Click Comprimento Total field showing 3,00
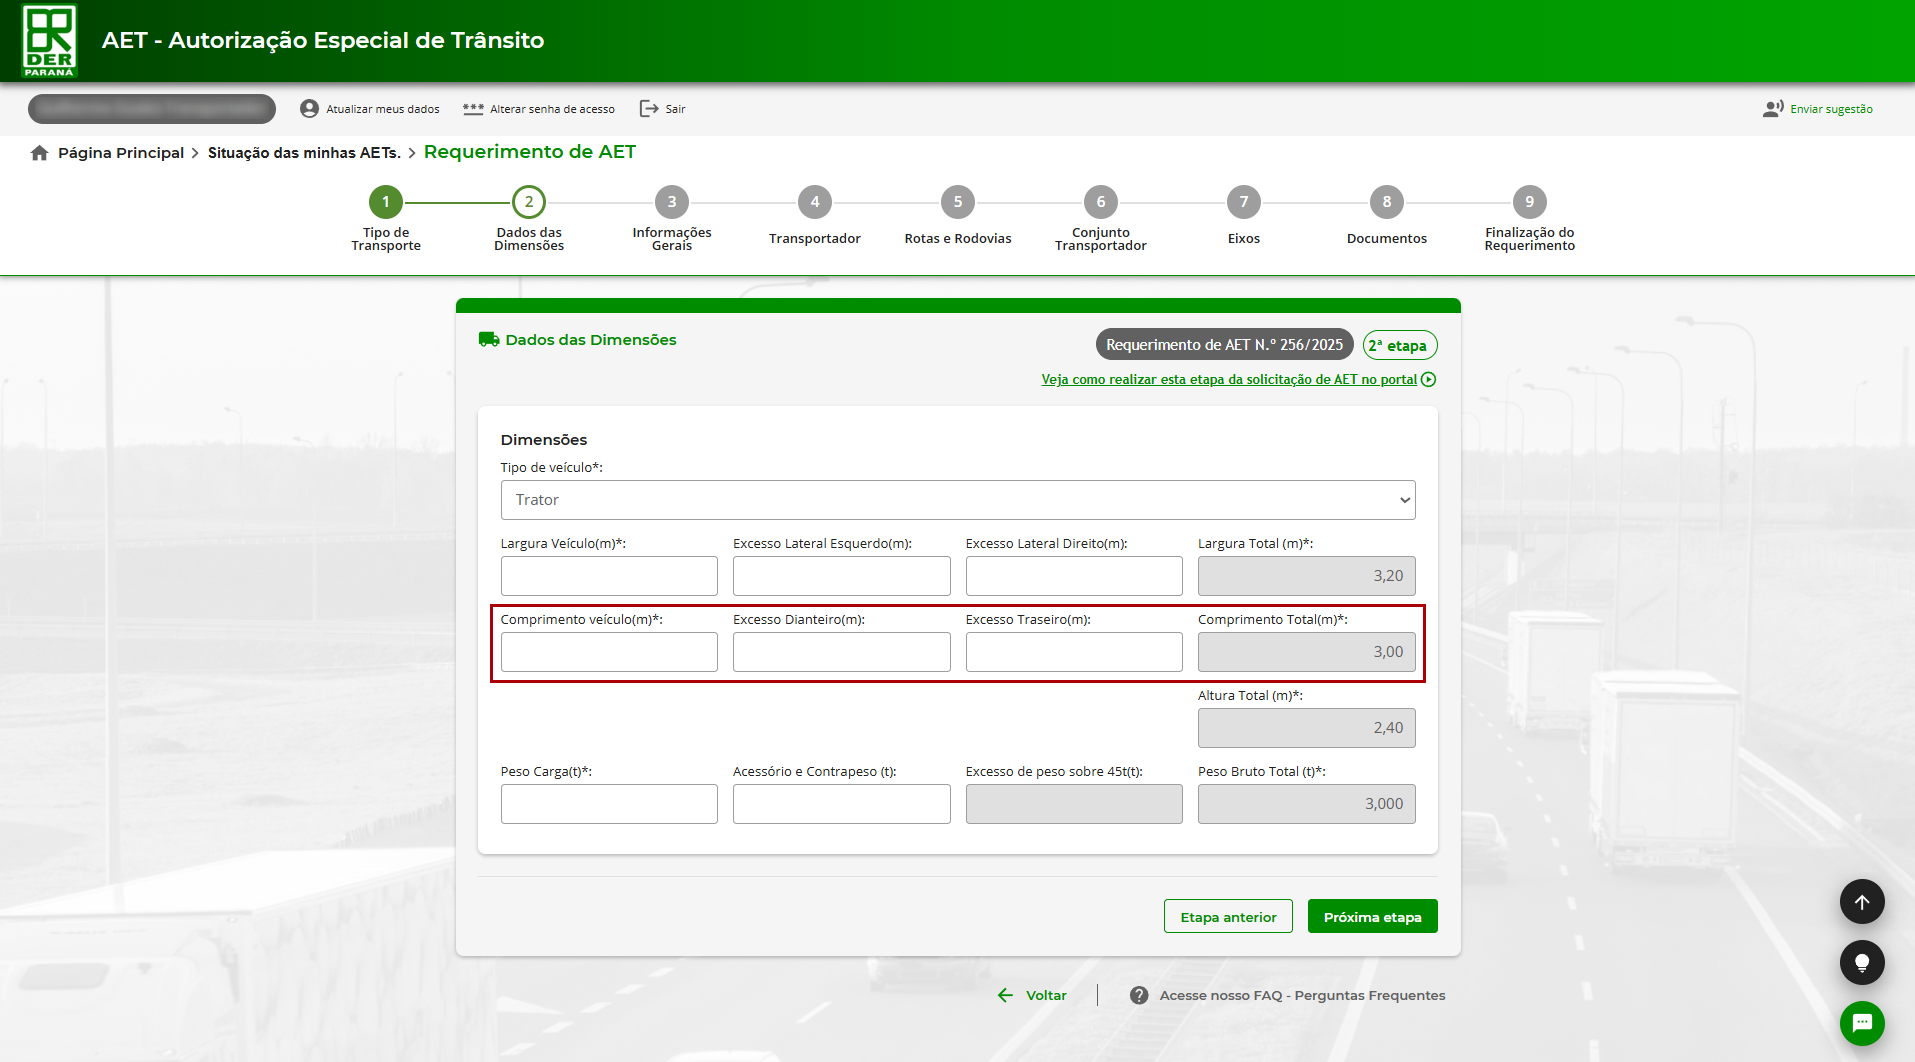The image size is (1915, 1062). click(x=1306, y=652)
